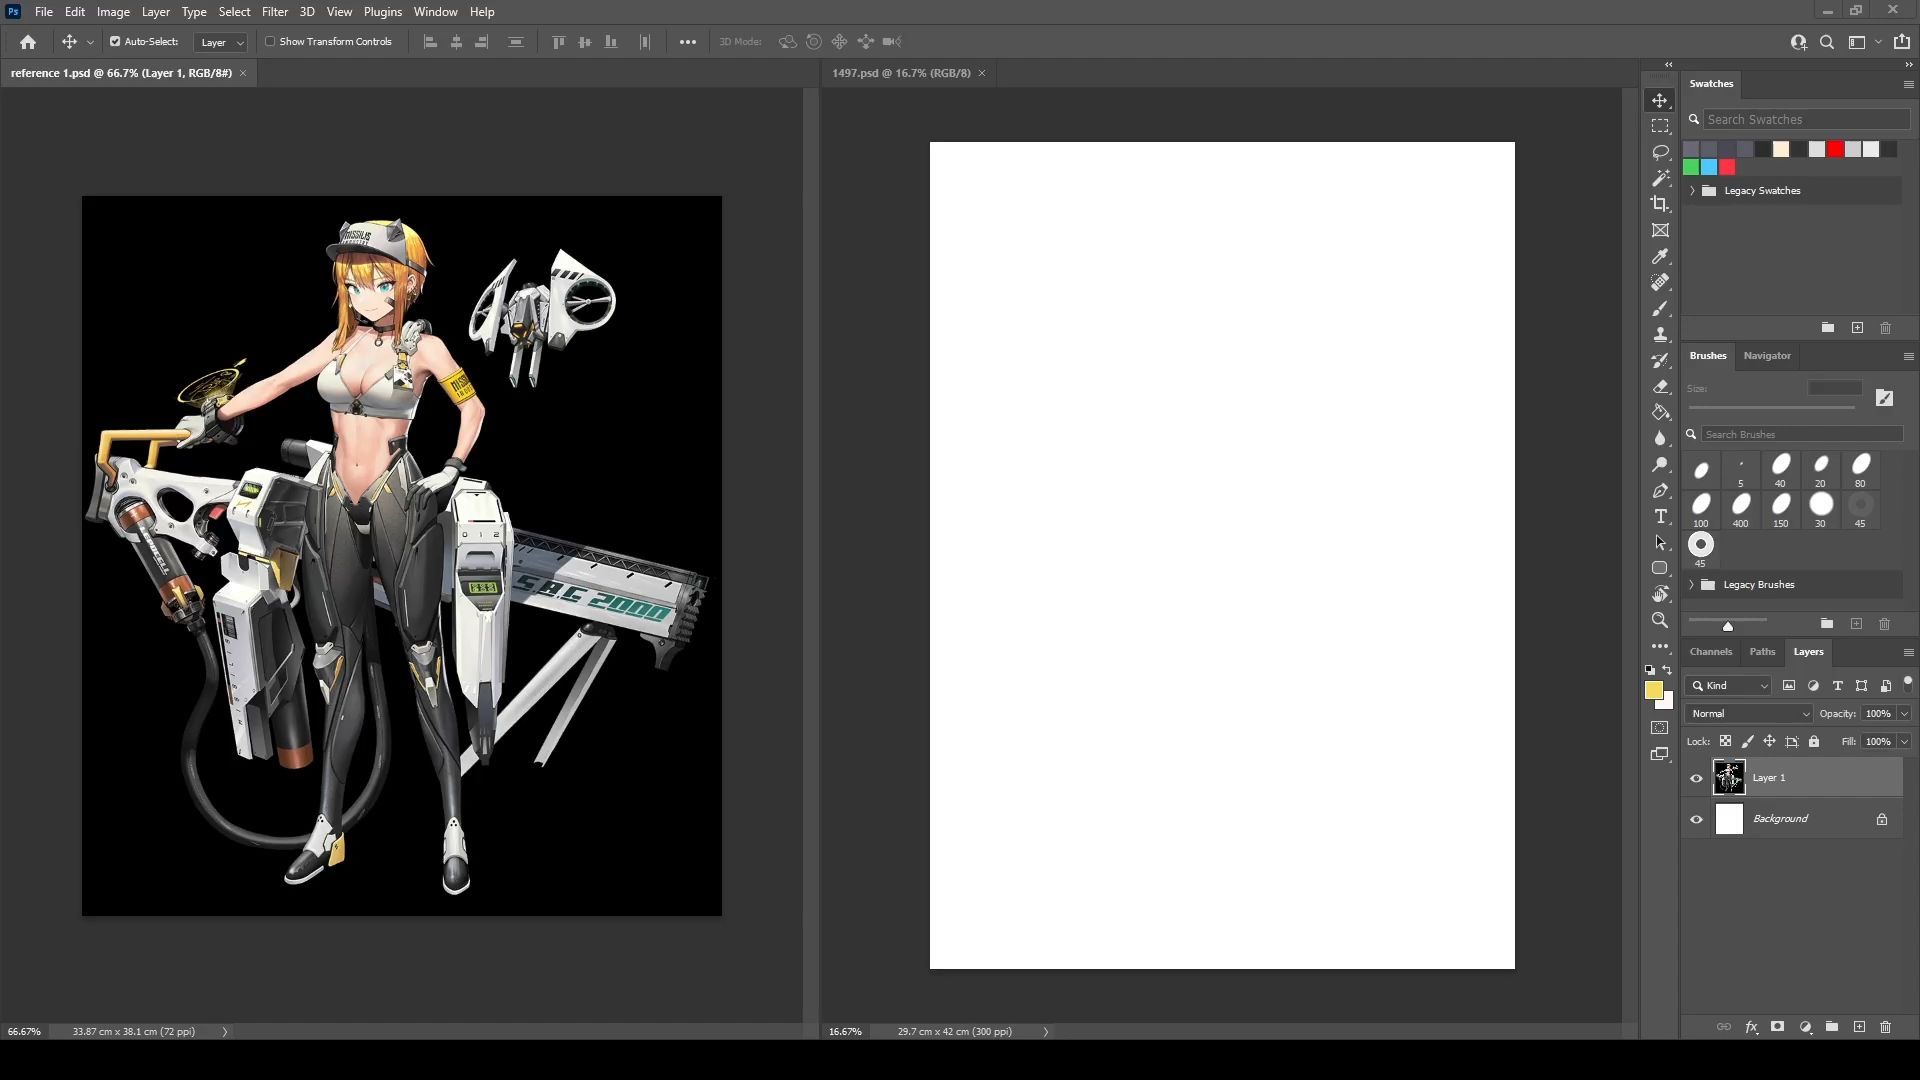Hide the Background layer eye icon
Viewport: 1920px width, 1080px height.
tap(1696, 819)
